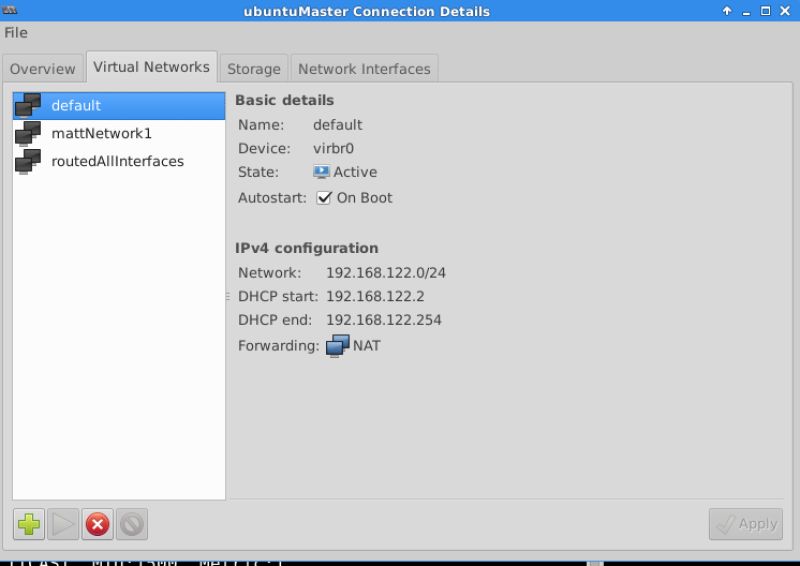Click the device value virbr0

click(333, 149)
